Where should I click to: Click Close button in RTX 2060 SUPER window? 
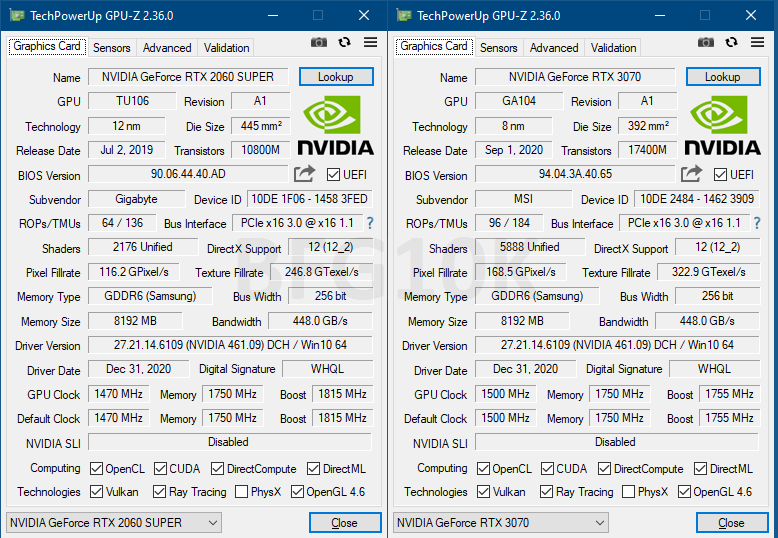(345, 523)
